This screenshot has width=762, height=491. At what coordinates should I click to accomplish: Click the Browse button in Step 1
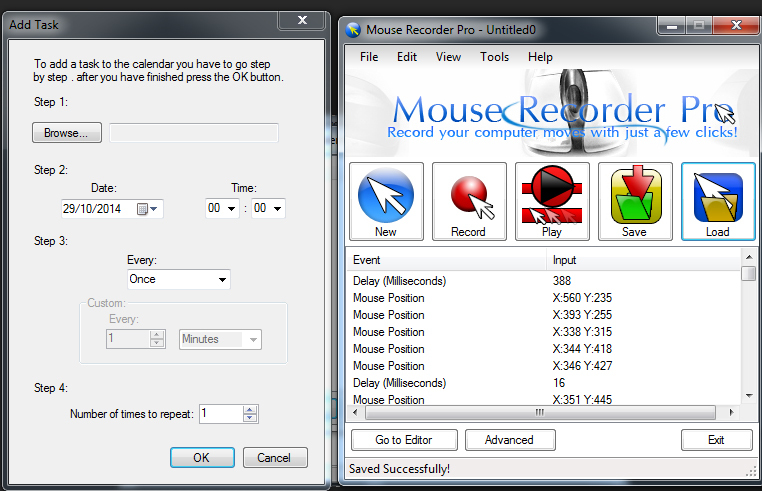click(x=67, y=132)
